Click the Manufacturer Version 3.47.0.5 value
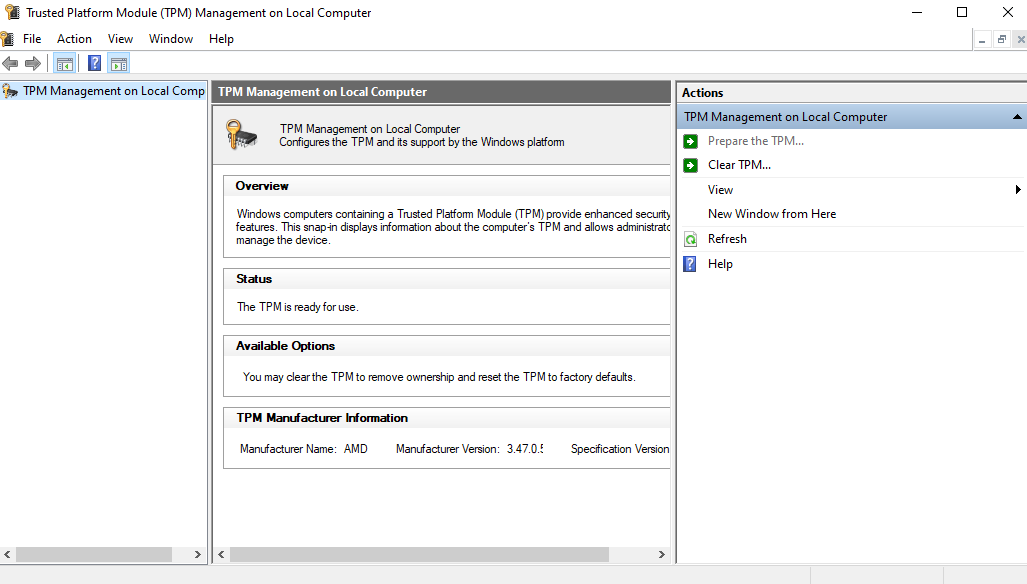 525,449
